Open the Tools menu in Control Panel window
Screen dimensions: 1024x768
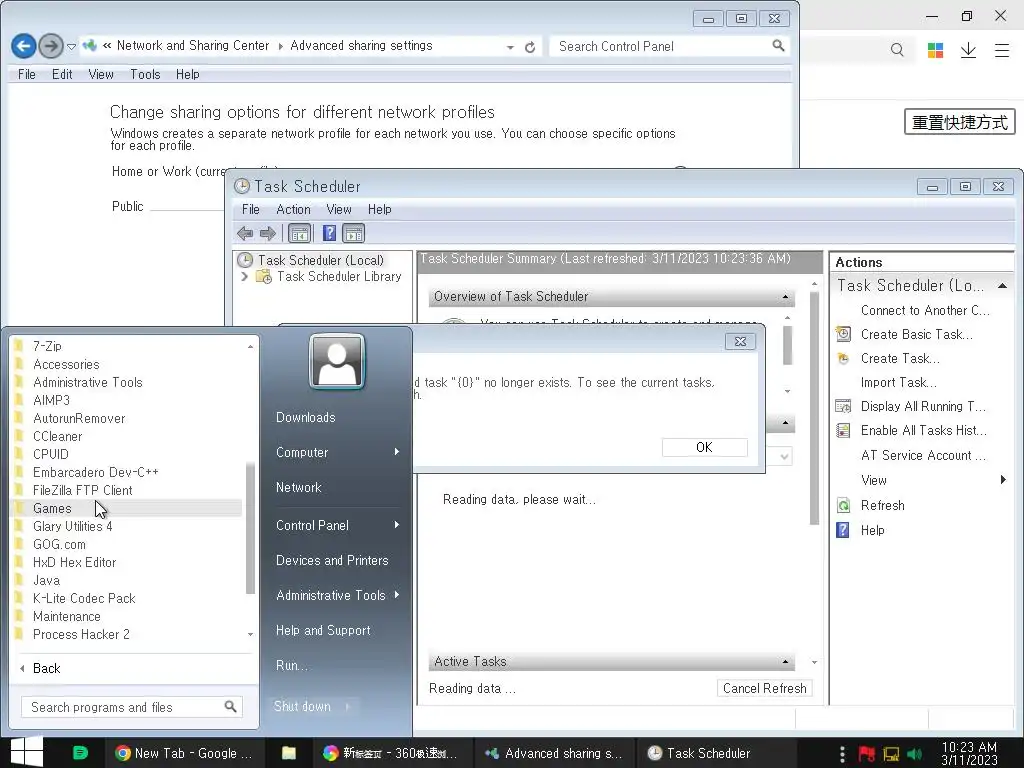point(145,74)
